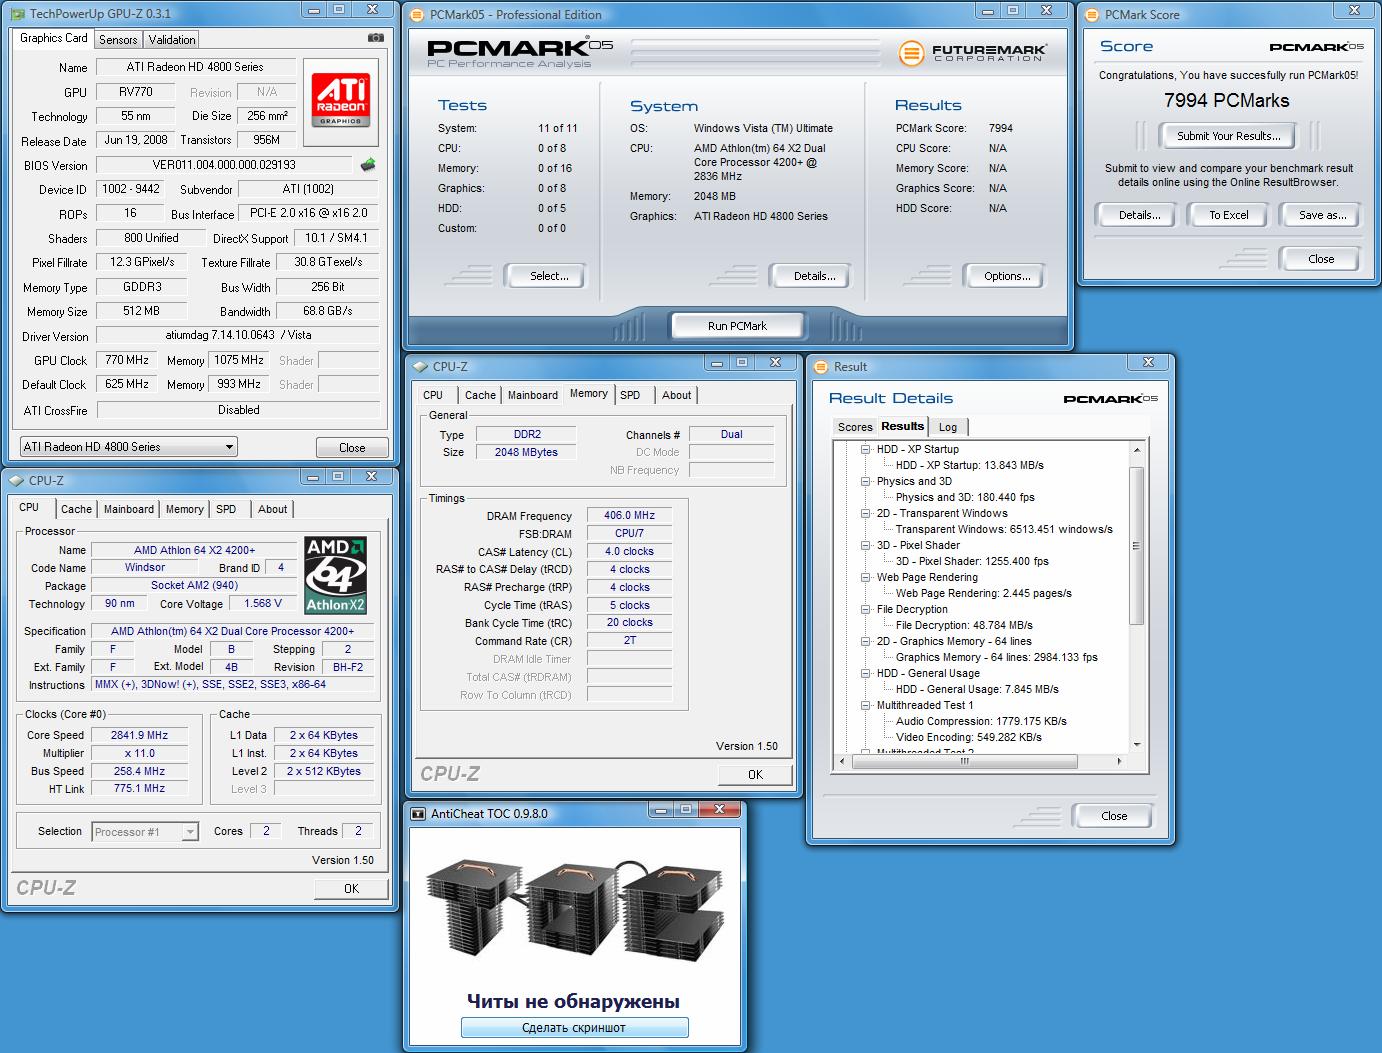Click the Result tree horizontal scrollbar thumb
Image resolution: width=1382 pixels, height=1053 pixels.
pos(965,761)
